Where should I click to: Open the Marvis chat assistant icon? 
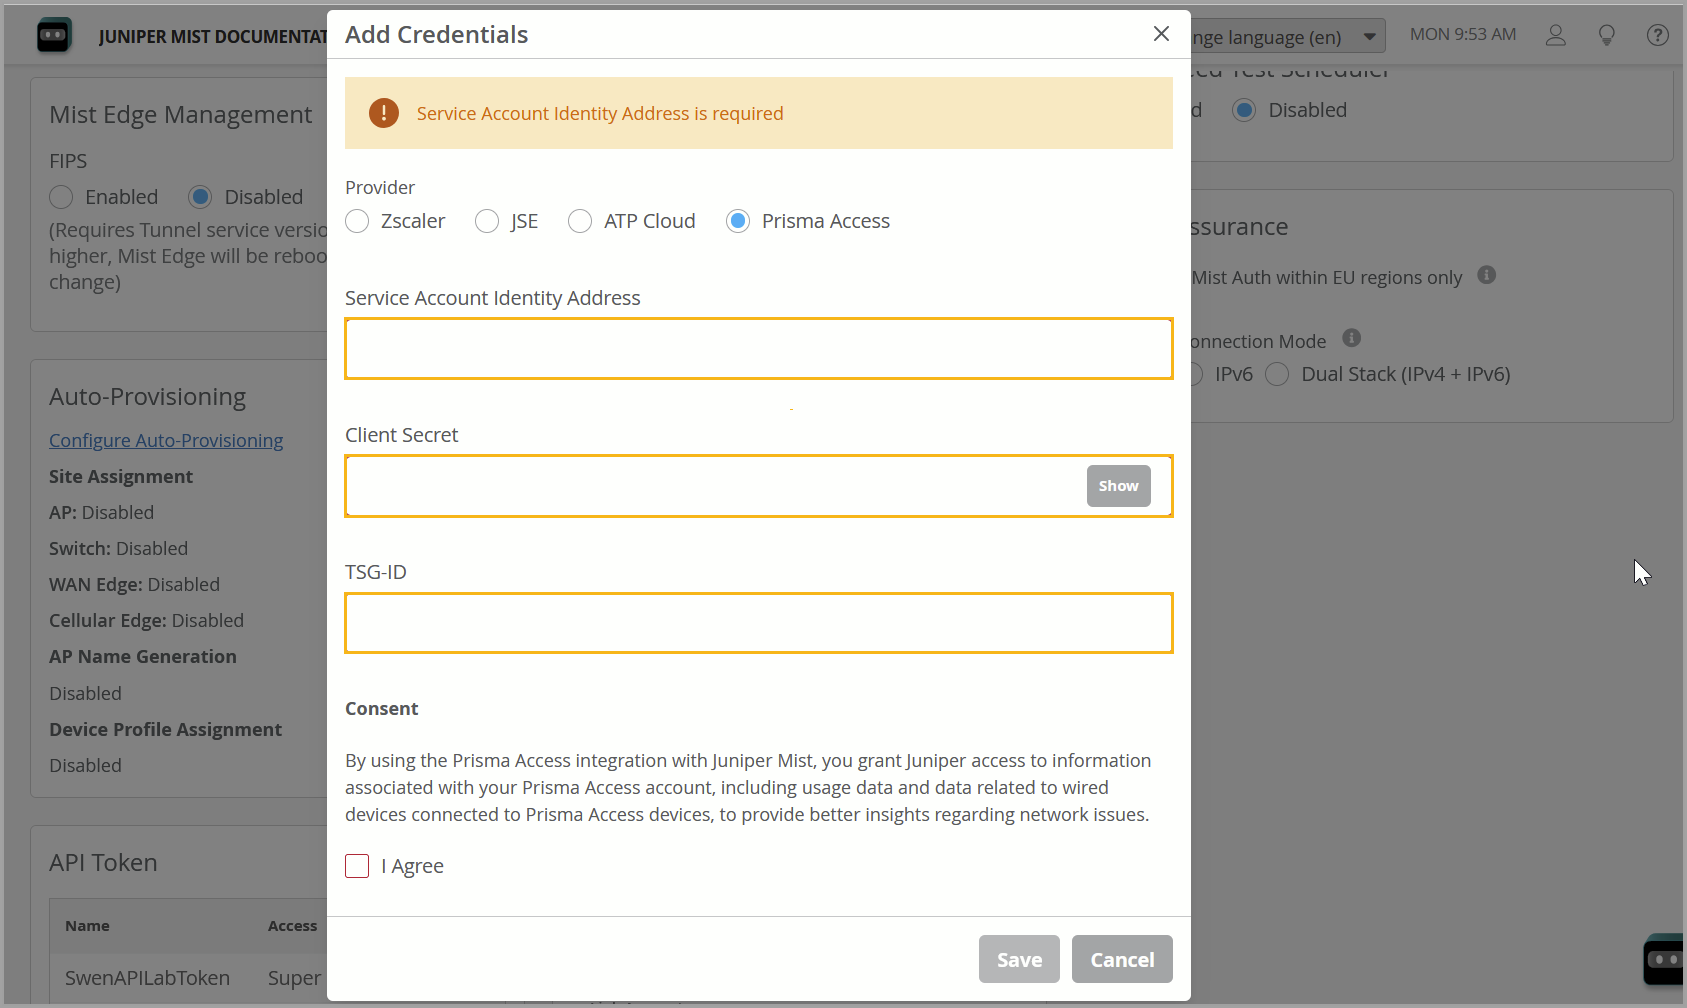tap(1663, 960)
